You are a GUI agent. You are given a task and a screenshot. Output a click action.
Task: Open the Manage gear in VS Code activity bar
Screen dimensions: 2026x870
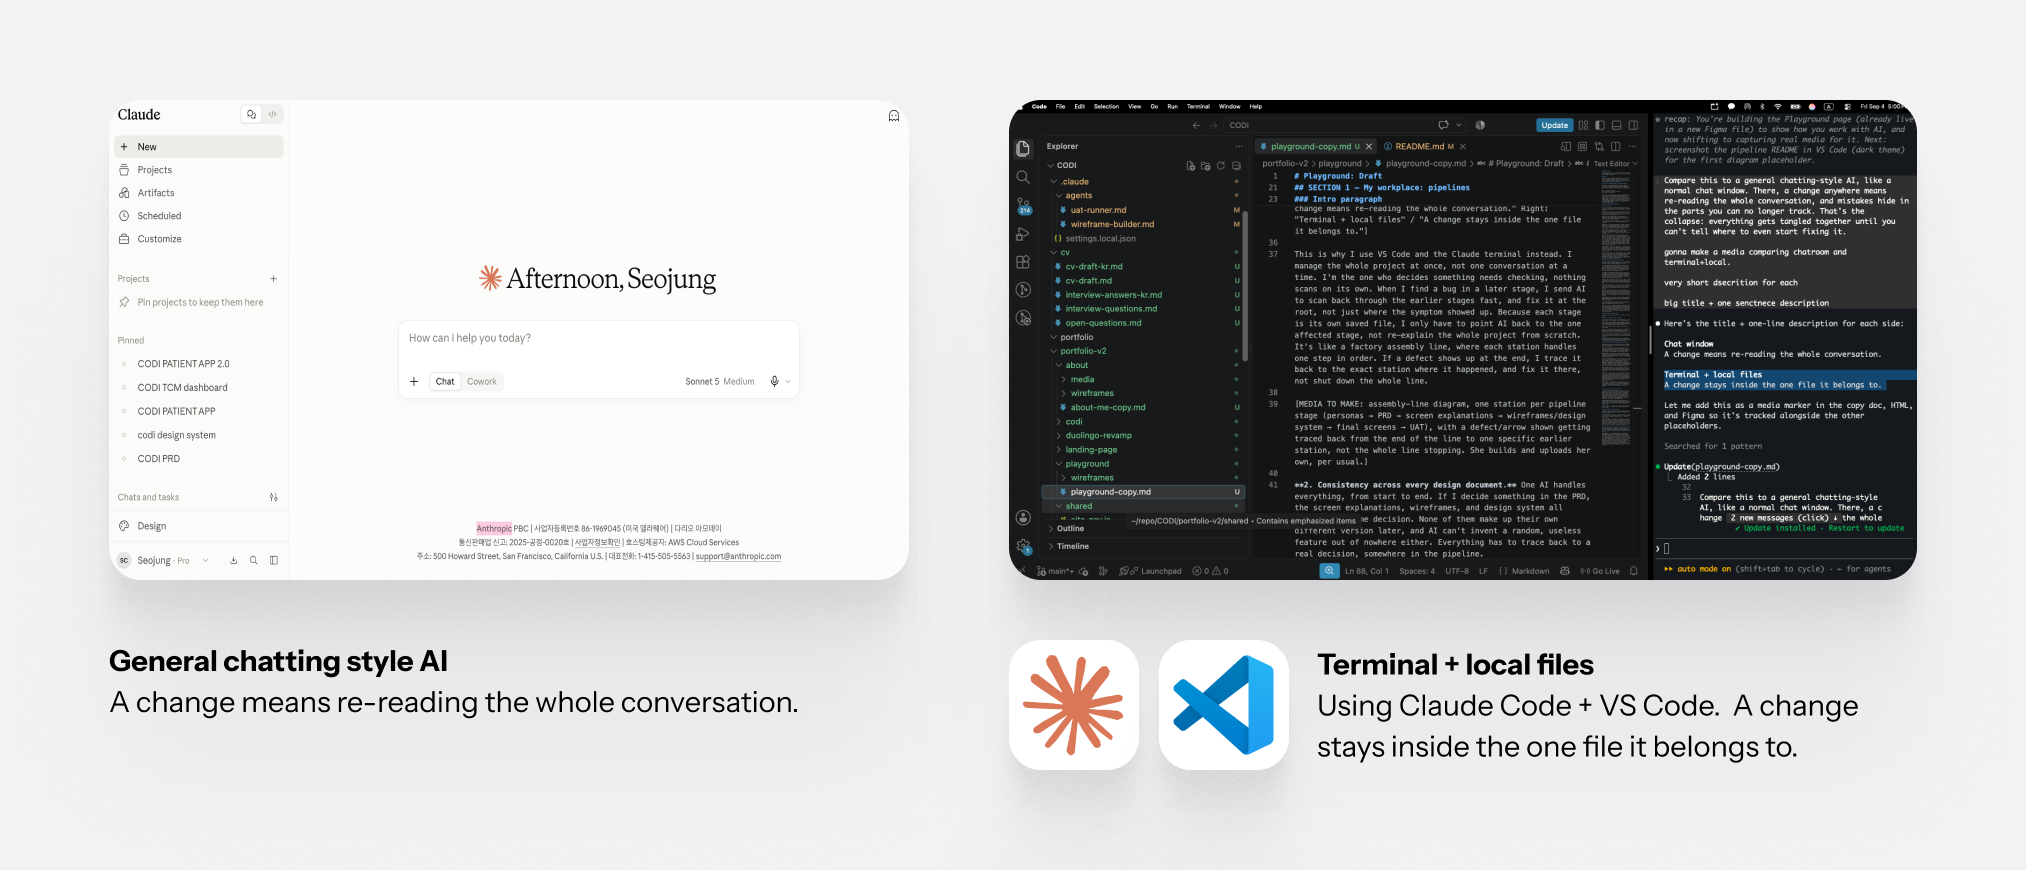(1023, 546)
